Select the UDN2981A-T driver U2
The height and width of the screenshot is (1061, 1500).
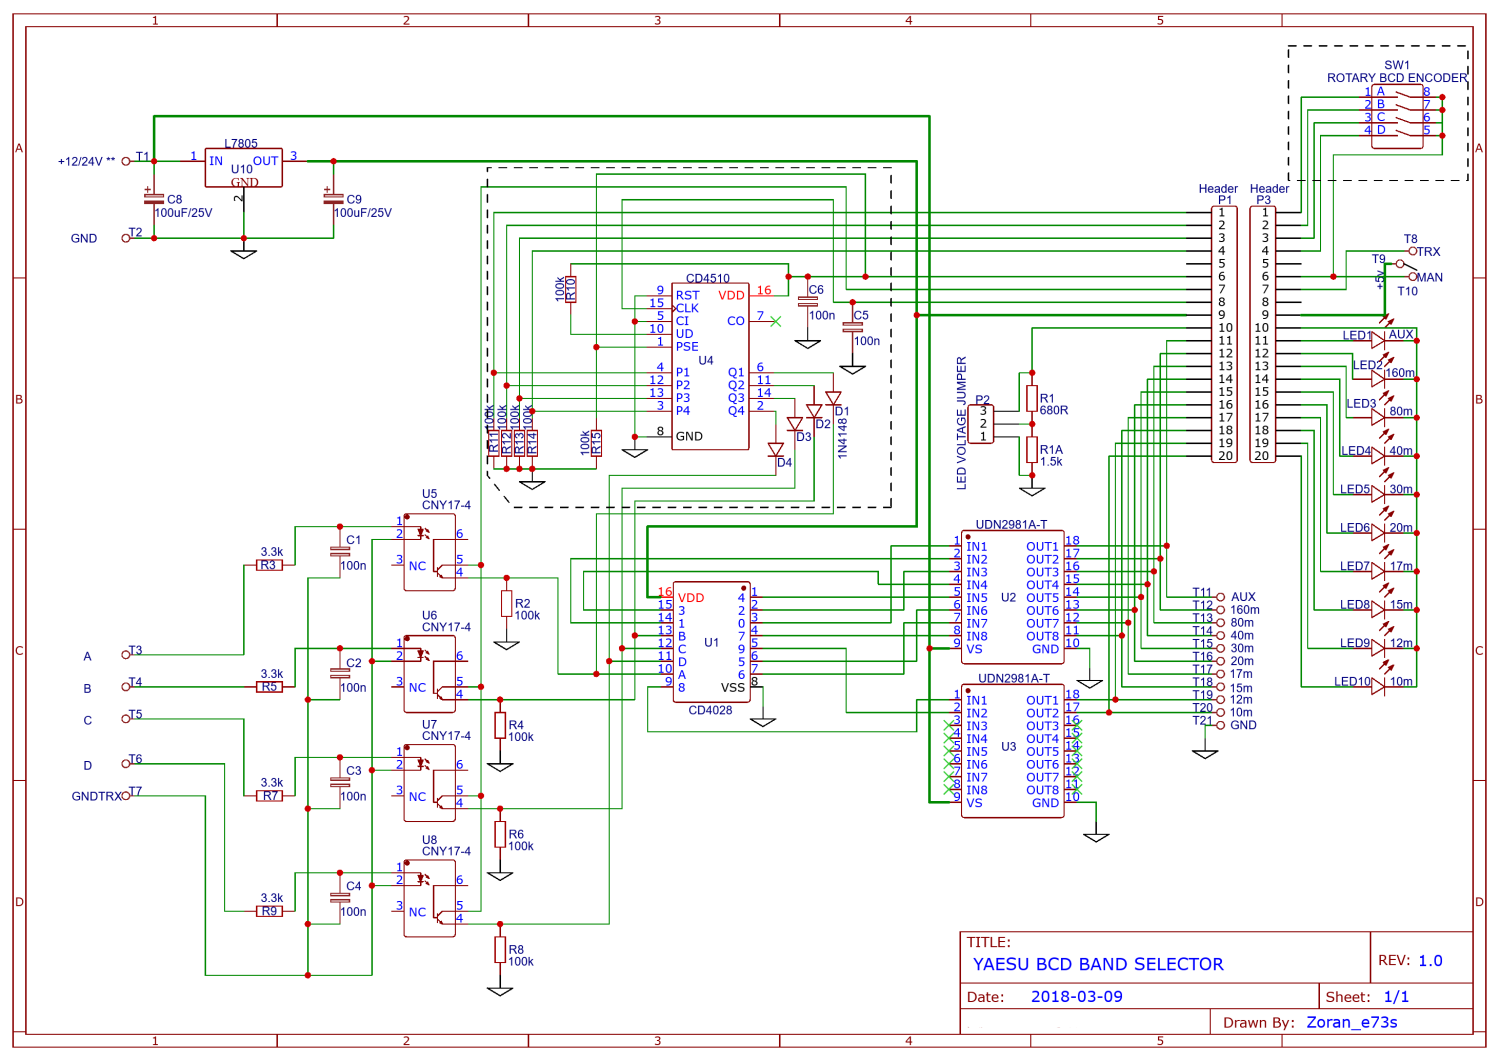(1012, 597)
